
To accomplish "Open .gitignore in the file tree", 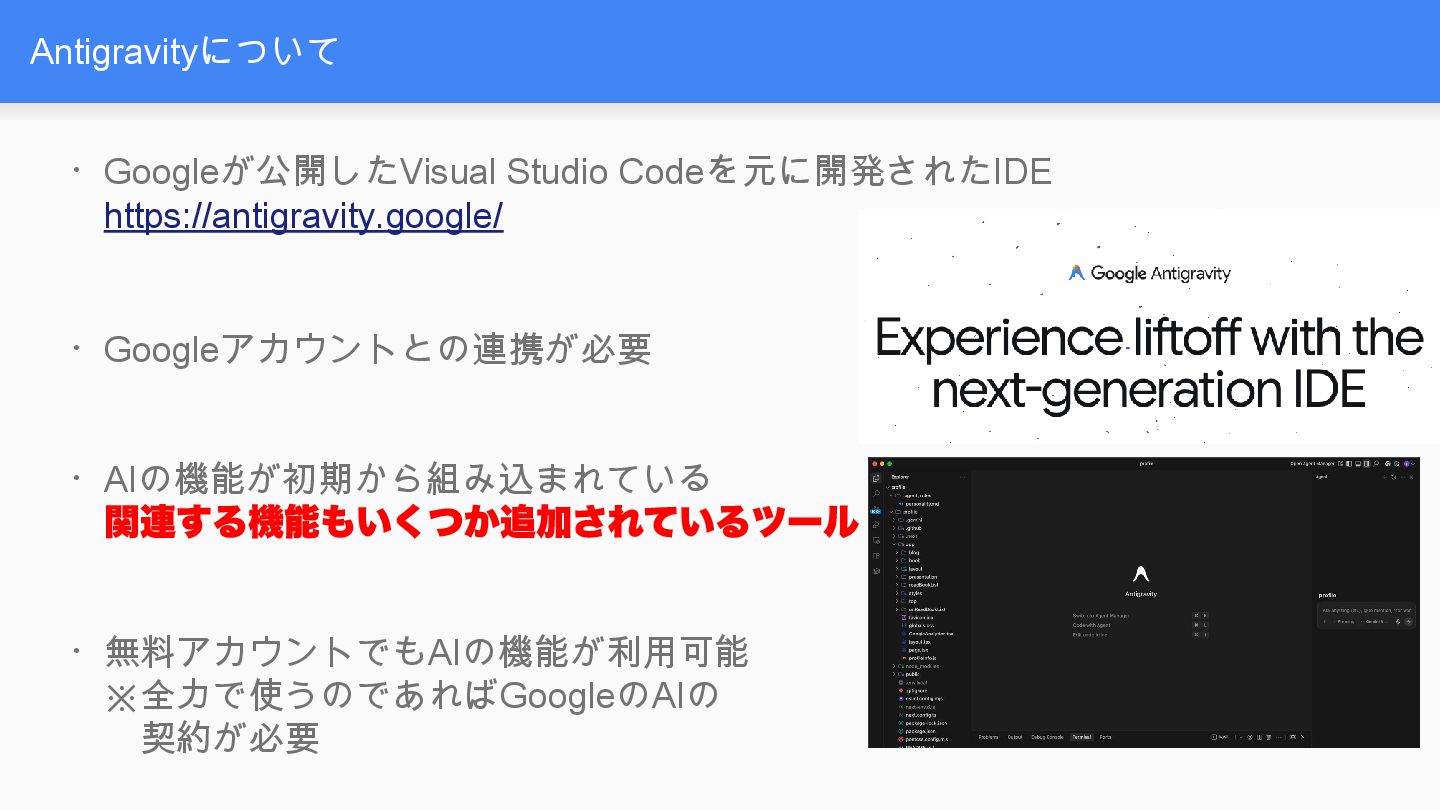I will 915,691.
